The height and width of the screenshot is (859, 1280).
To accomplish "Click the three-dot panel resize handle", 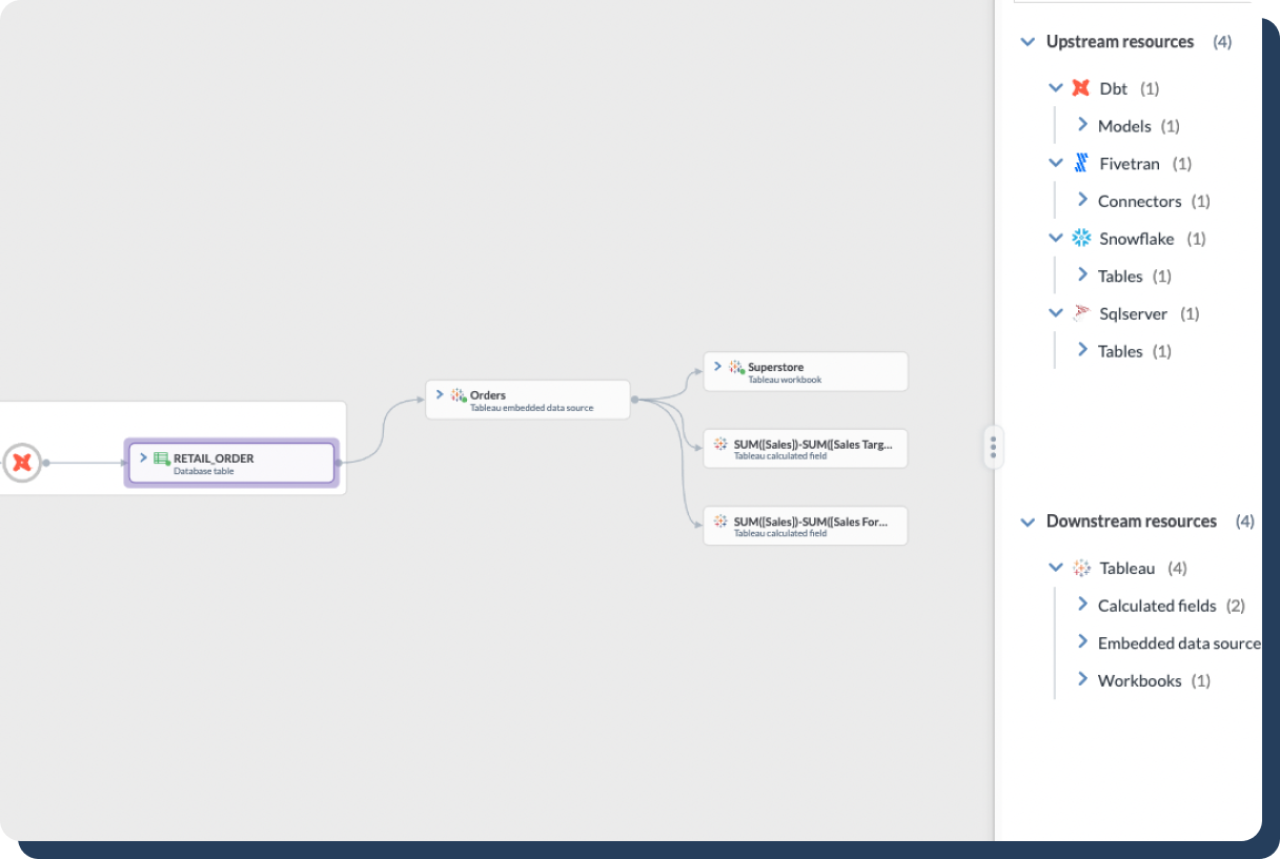I will click(993, 447).
